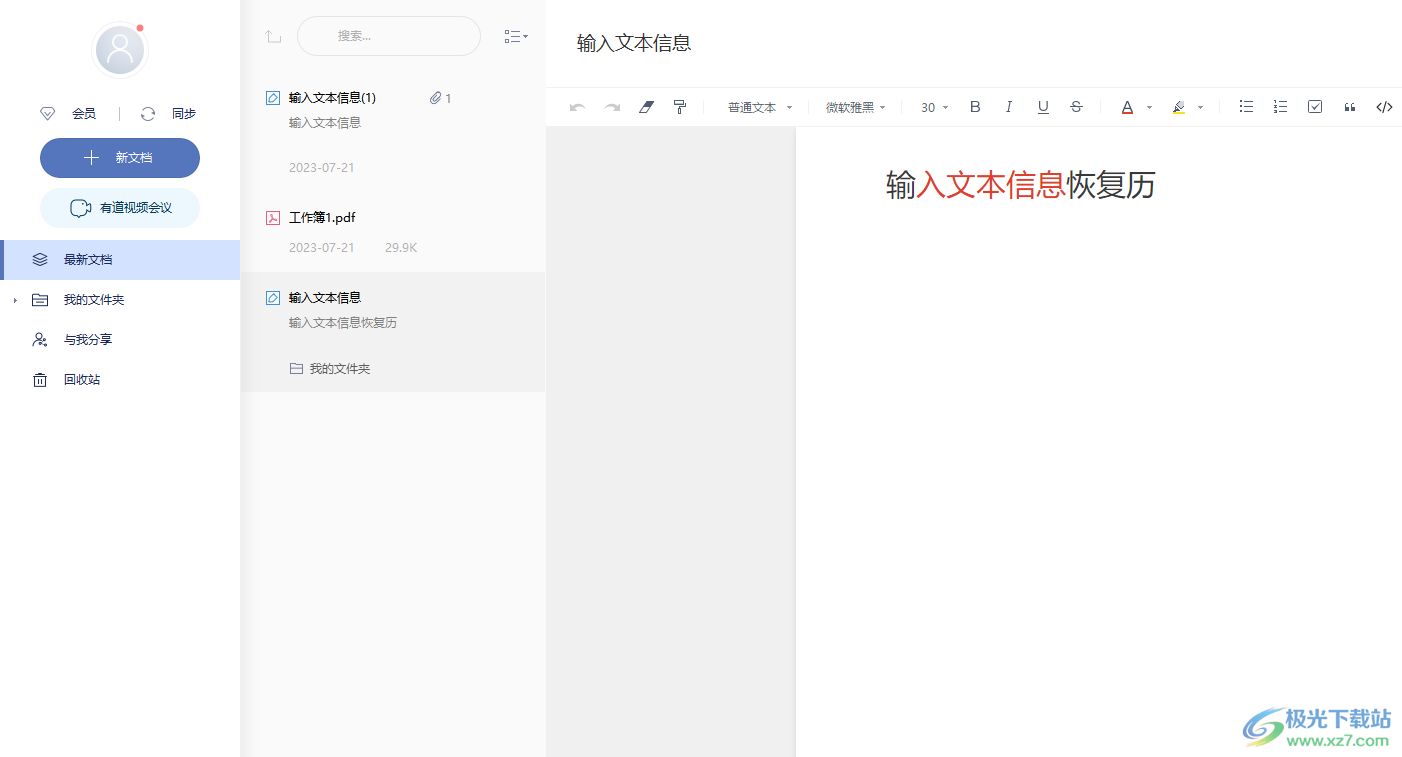
Task: Apply the yellow highlight color
Action: pyautogui.click(x=1179, y=107)
